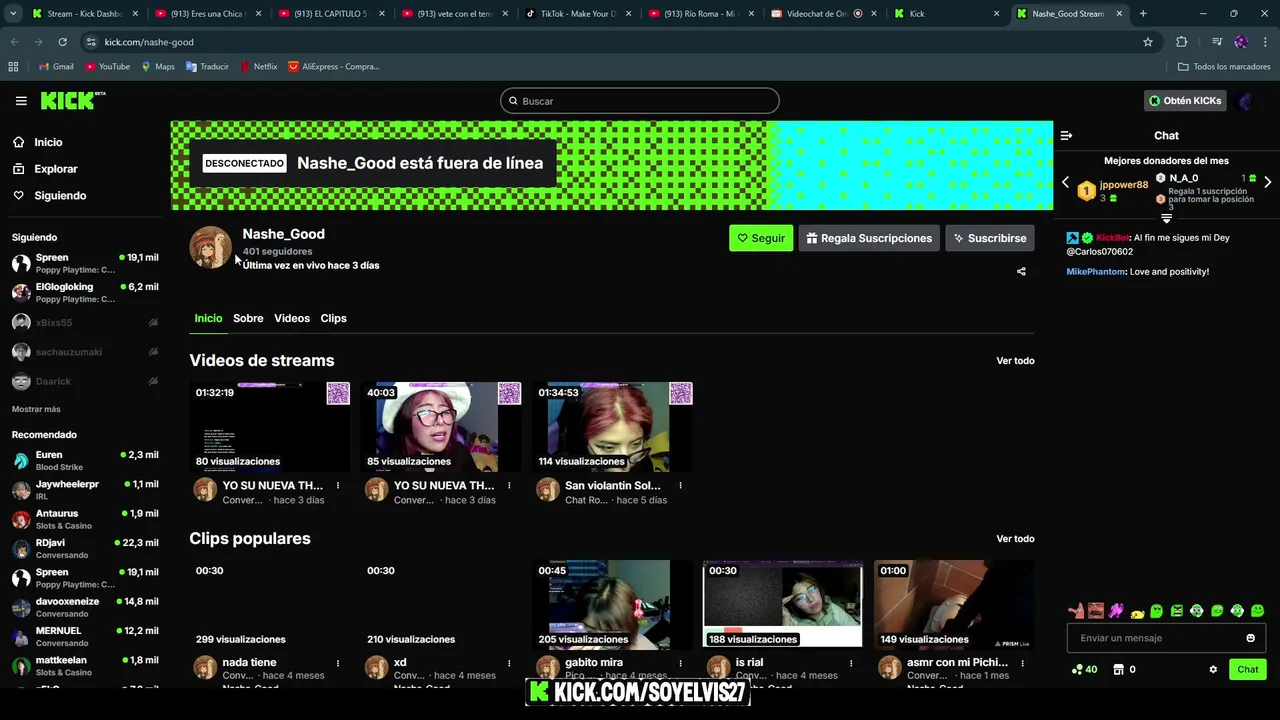This screenshot has height=720, width=1280.
Task: Bookmark this page with star icon
Action: coord(1148,42)
